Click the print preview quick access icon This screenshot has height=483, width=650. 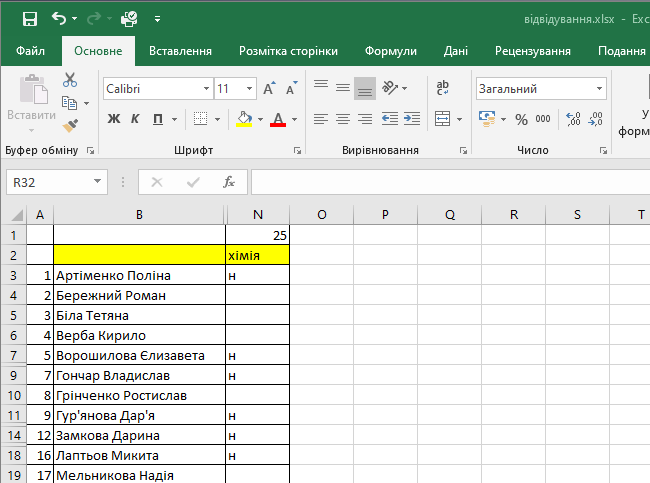point(129,19)
